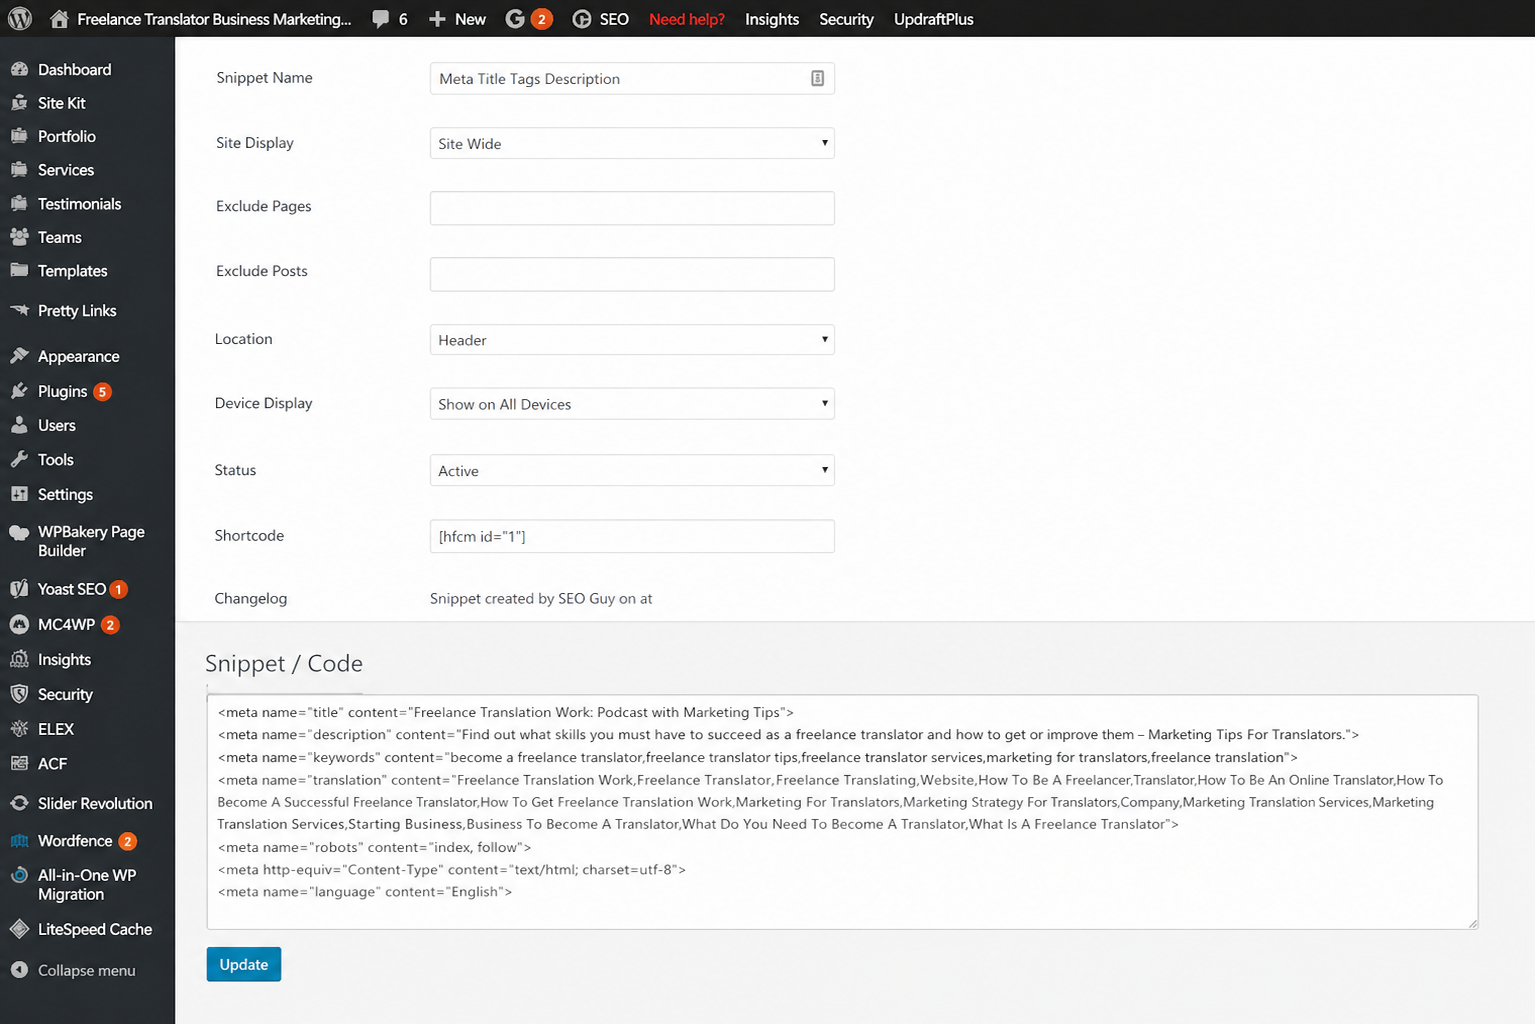Click the Portfolio sidebar icon
The width and height of the screenshot is (1535, 1024).
(19, 136)
